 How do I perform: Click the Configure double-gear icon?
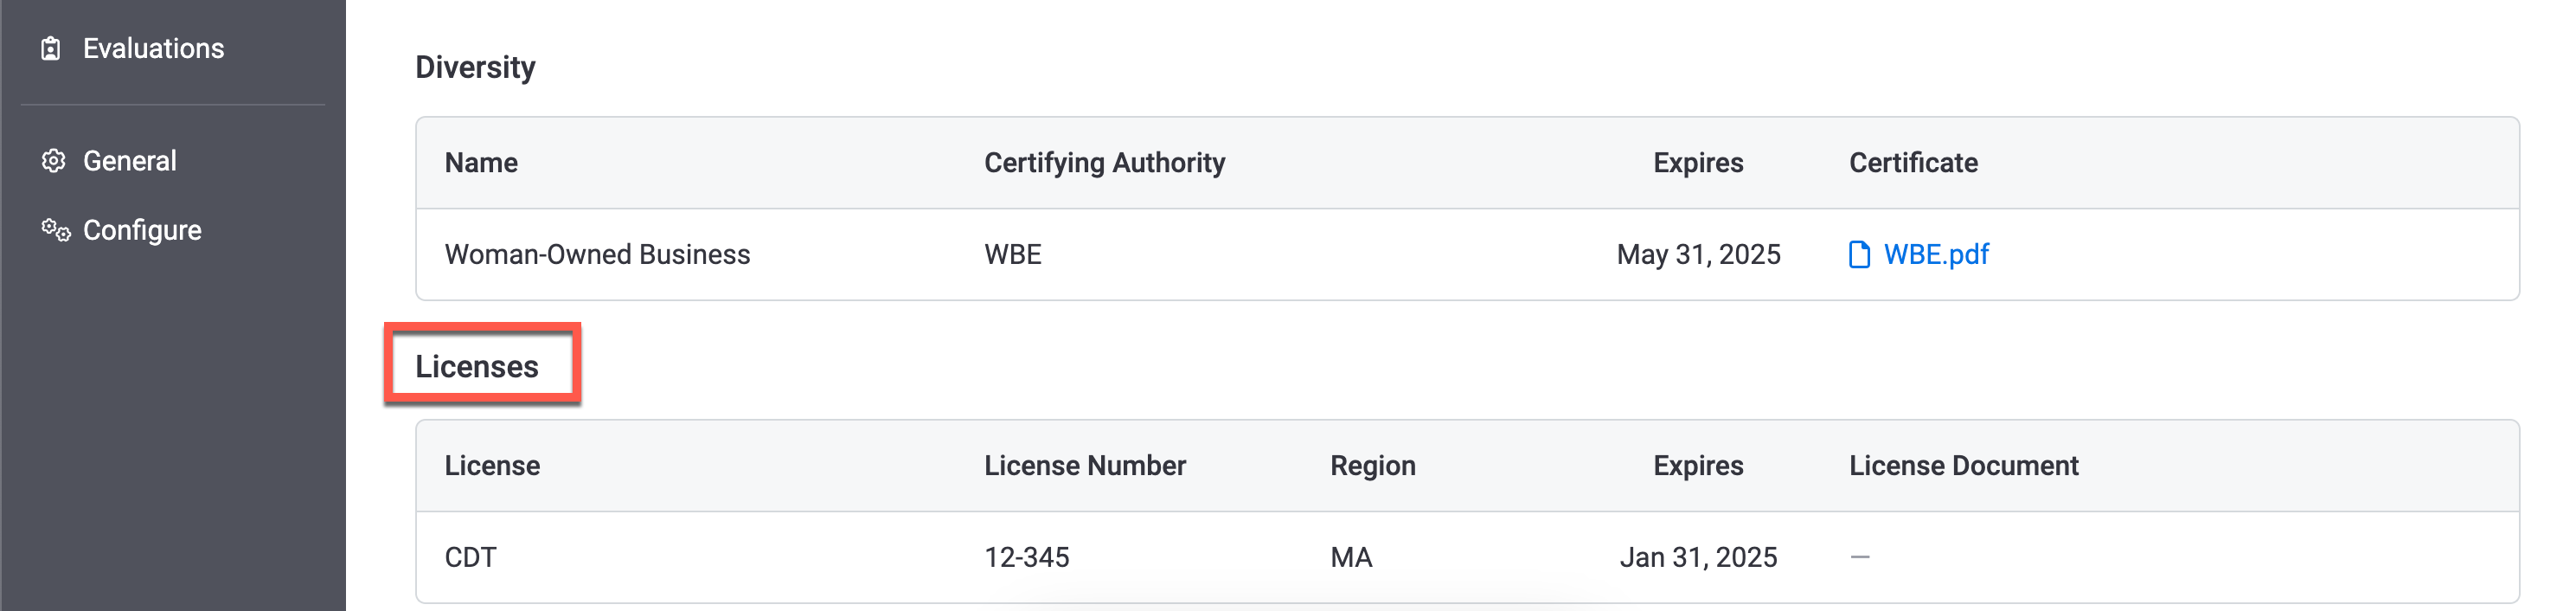pos(56,230)
